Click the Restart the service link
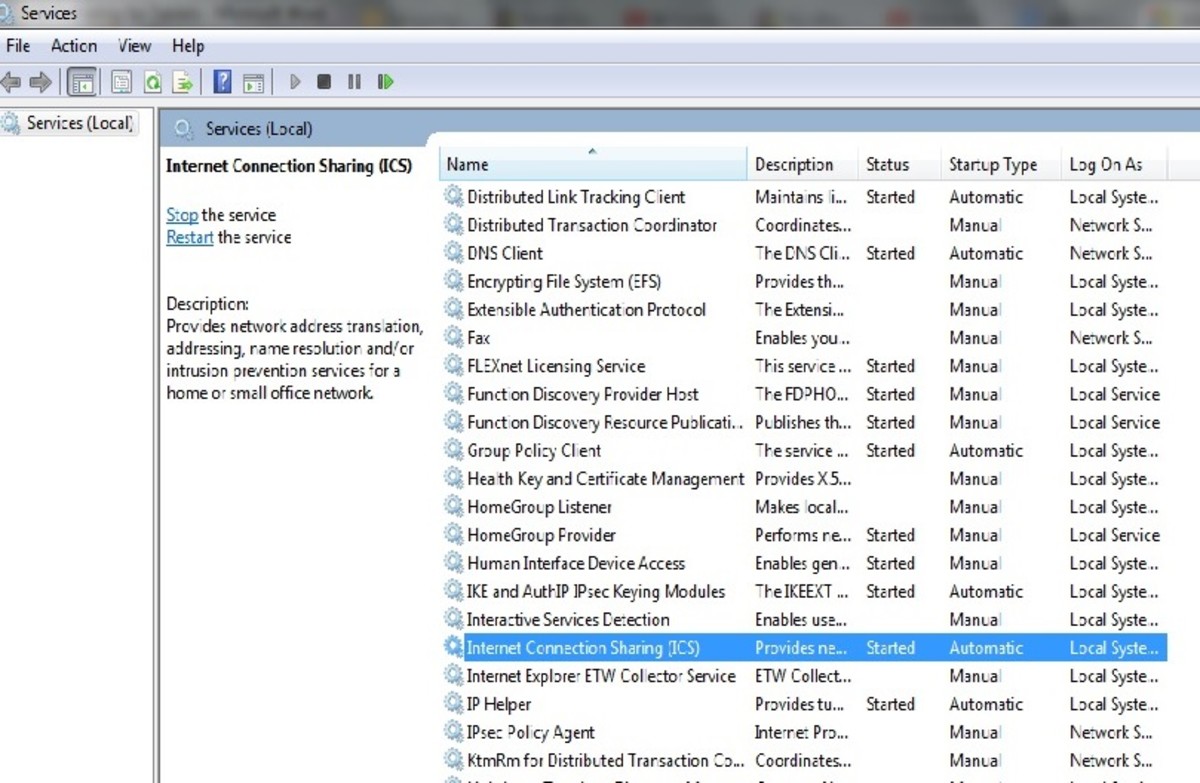Image resolution: width=1200 pixels, height=783 pixels. (189, 237)
